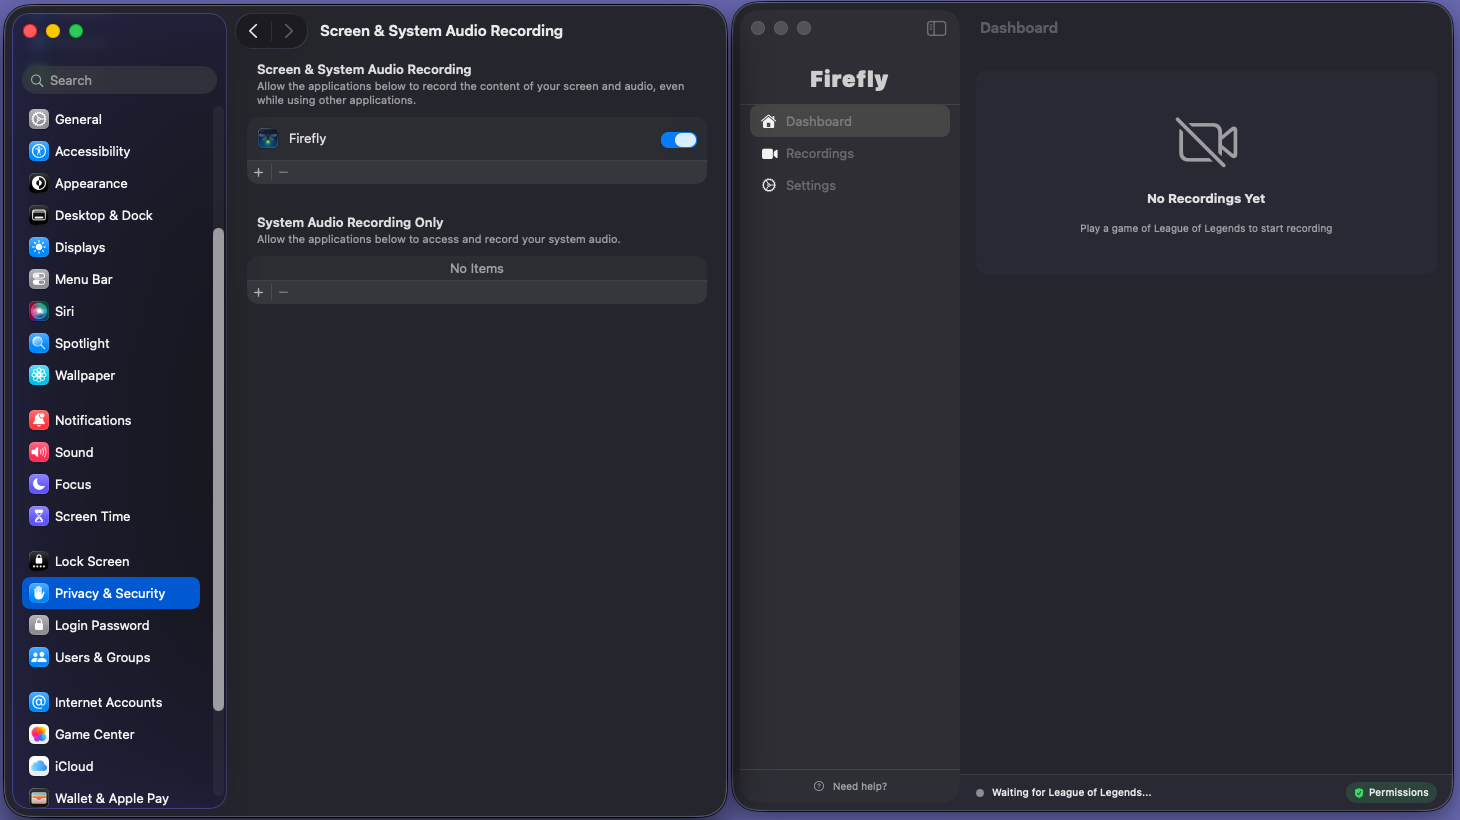Switch to Recordings tab in Firefly
The image size is (1460, 820).
point(850,153)
